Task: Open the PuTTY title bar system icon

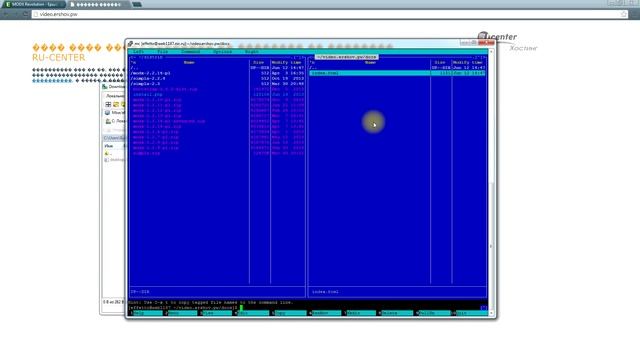Action: coord(131,43)
